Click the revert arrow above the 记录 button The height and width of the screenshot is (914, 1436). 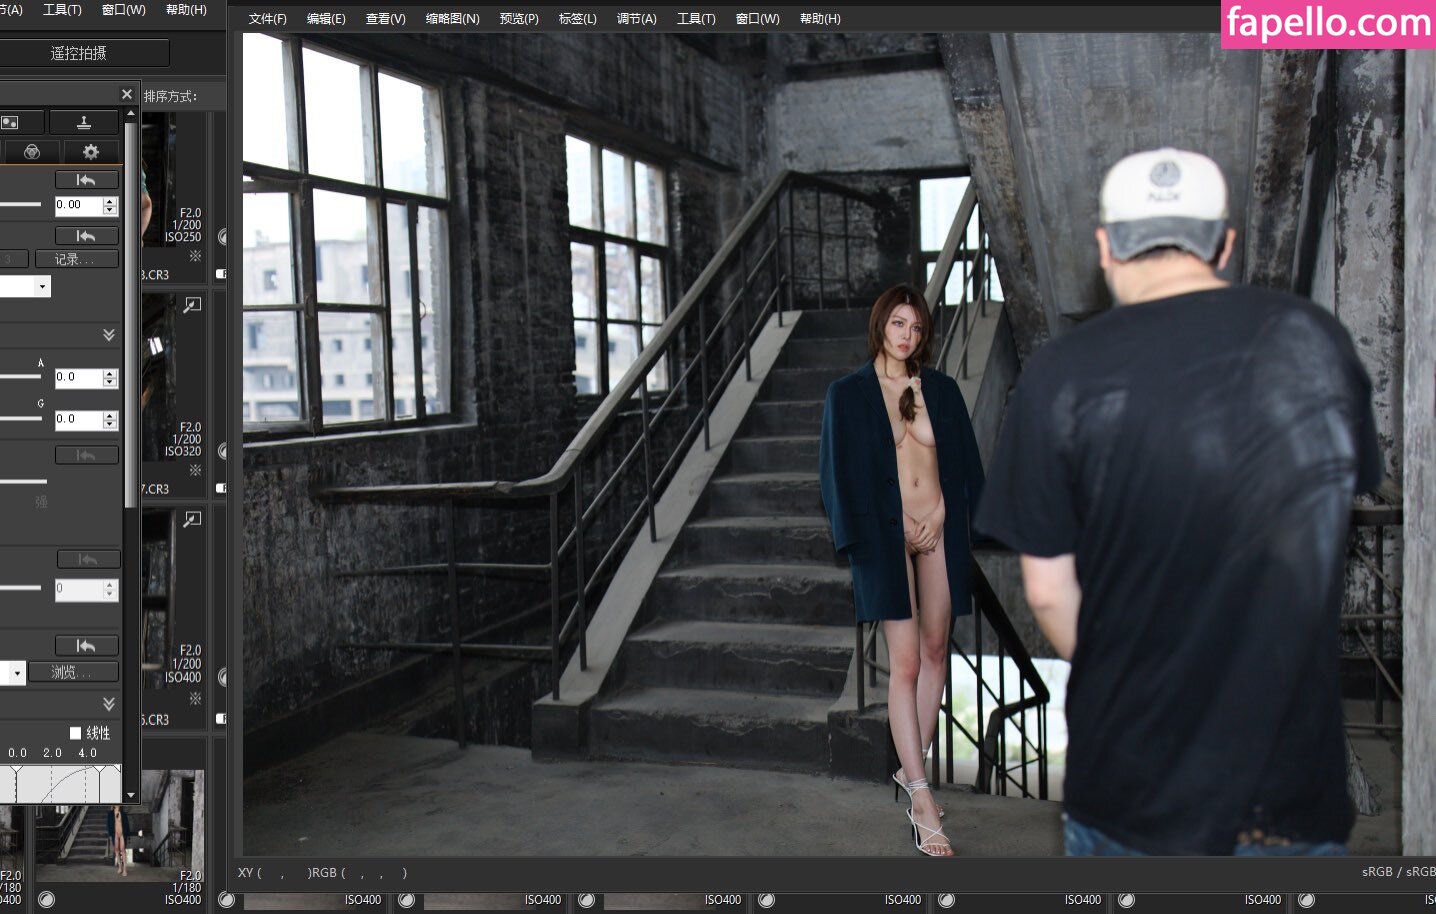pos(87,236)
